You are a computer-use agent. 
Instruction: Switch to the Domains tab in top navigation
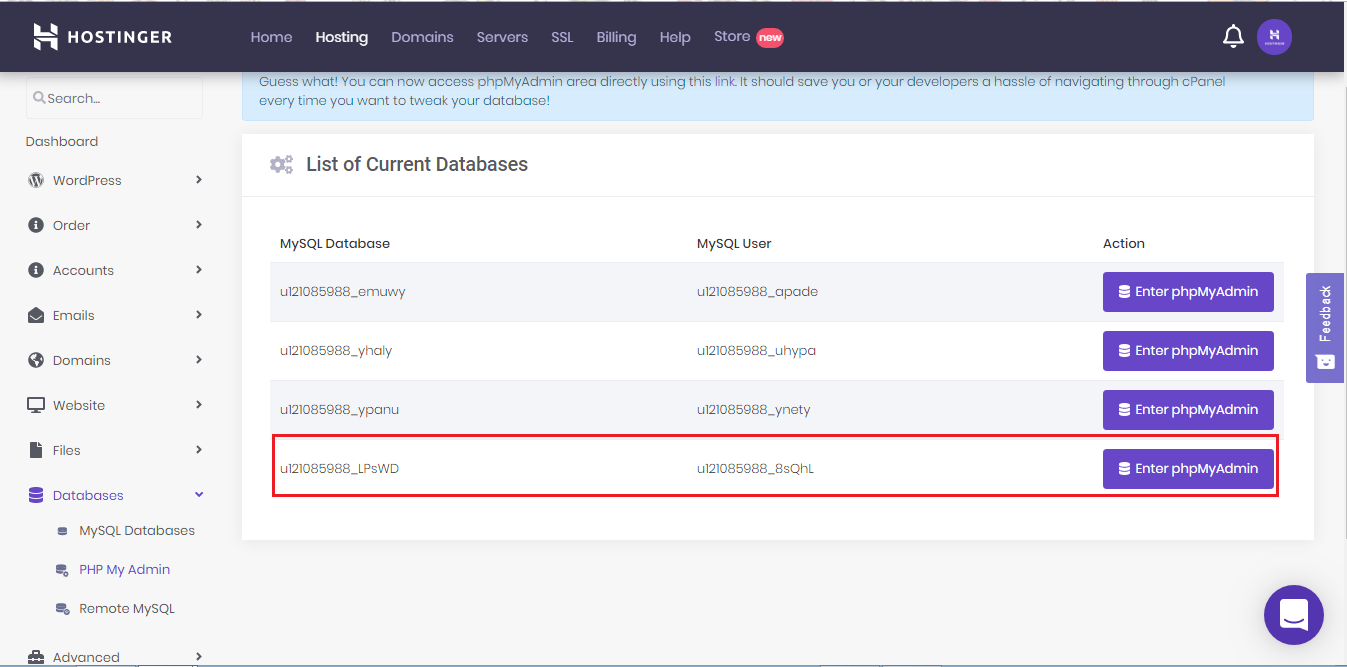pyautogui.click(x=422, y=37)
